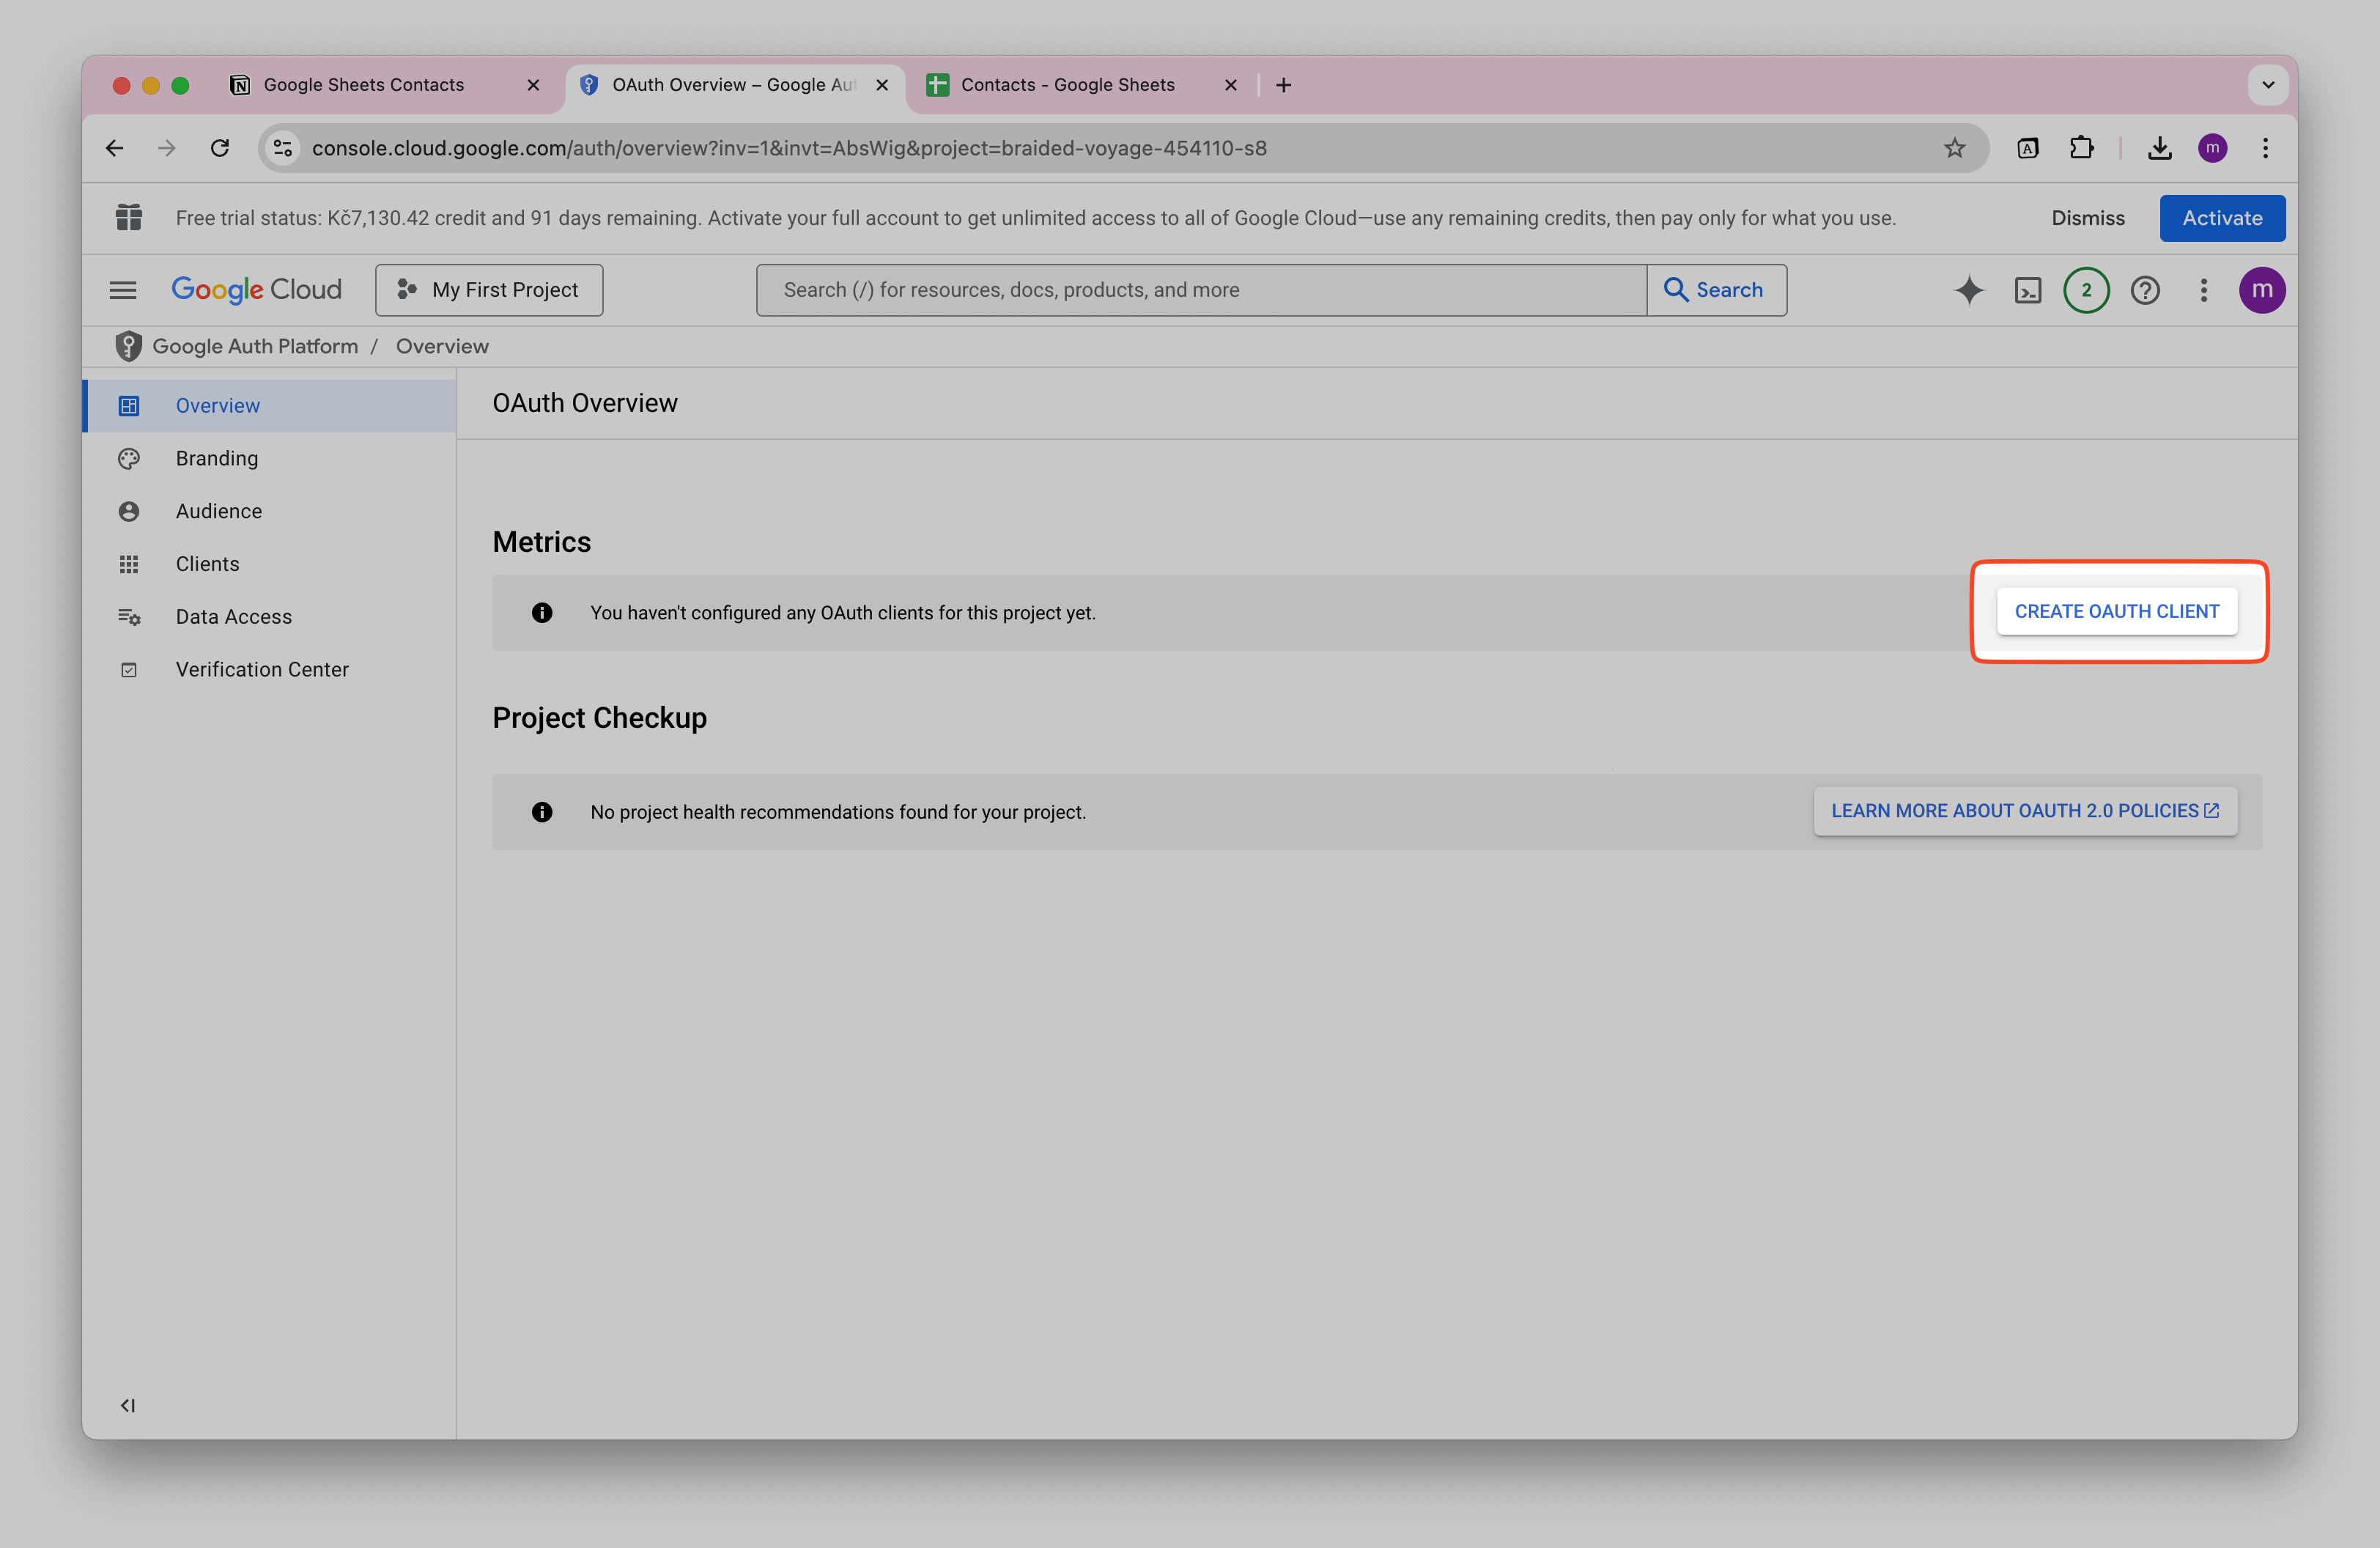The width and height of the screenshot is (2380, 1548).
Task: Select the Data Access sidebar icon
Action: (129, 617)
